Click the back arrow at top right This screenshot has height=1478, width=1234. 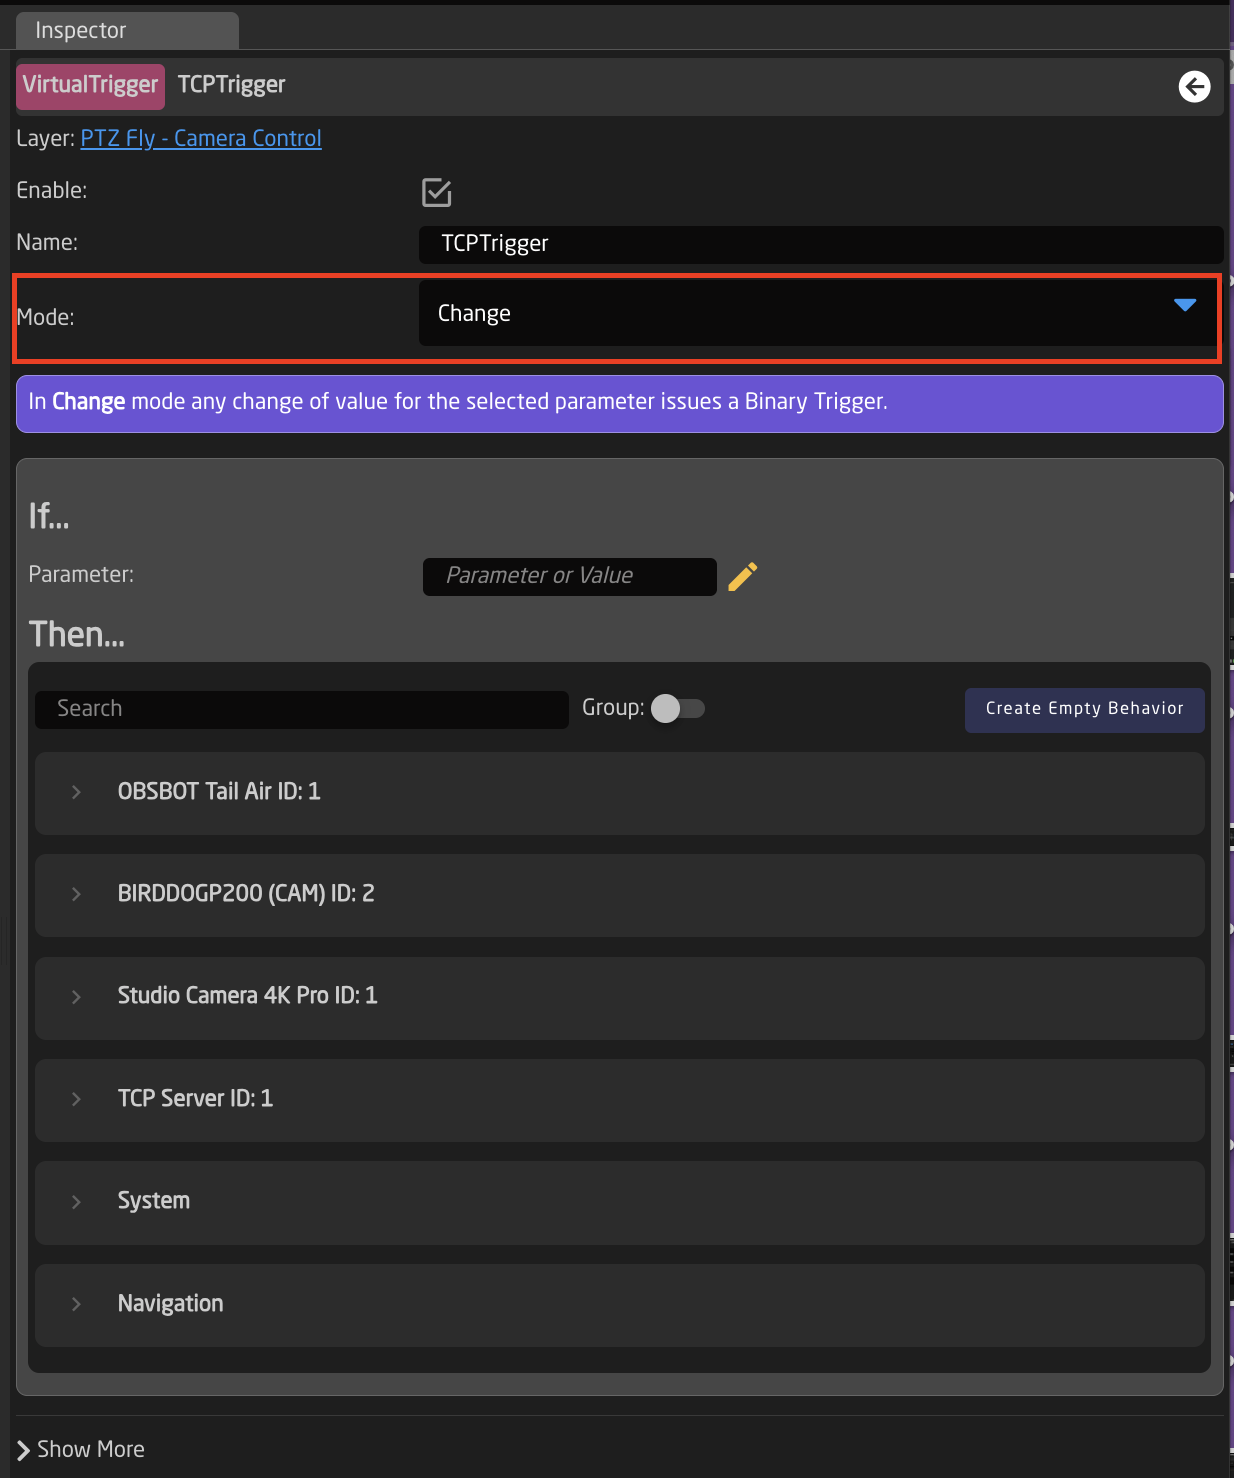coord(1194,87)
